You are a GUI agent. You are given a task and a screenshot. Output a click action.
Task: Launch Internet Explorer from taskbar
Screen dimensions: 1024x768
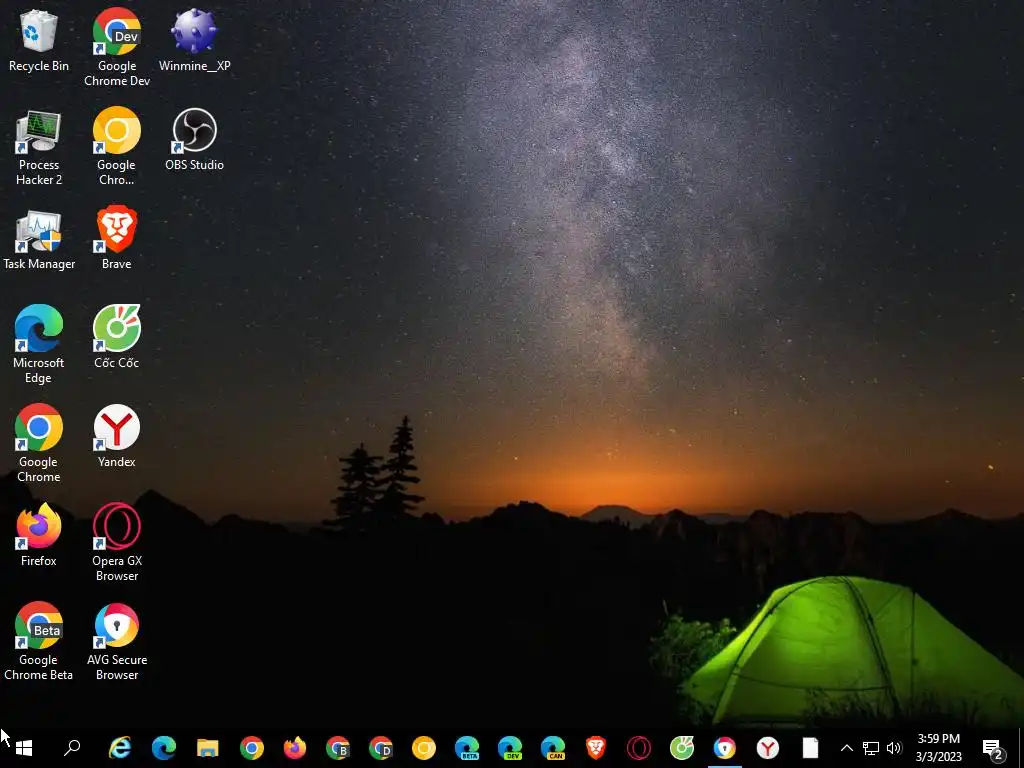[x=120, y=748]
